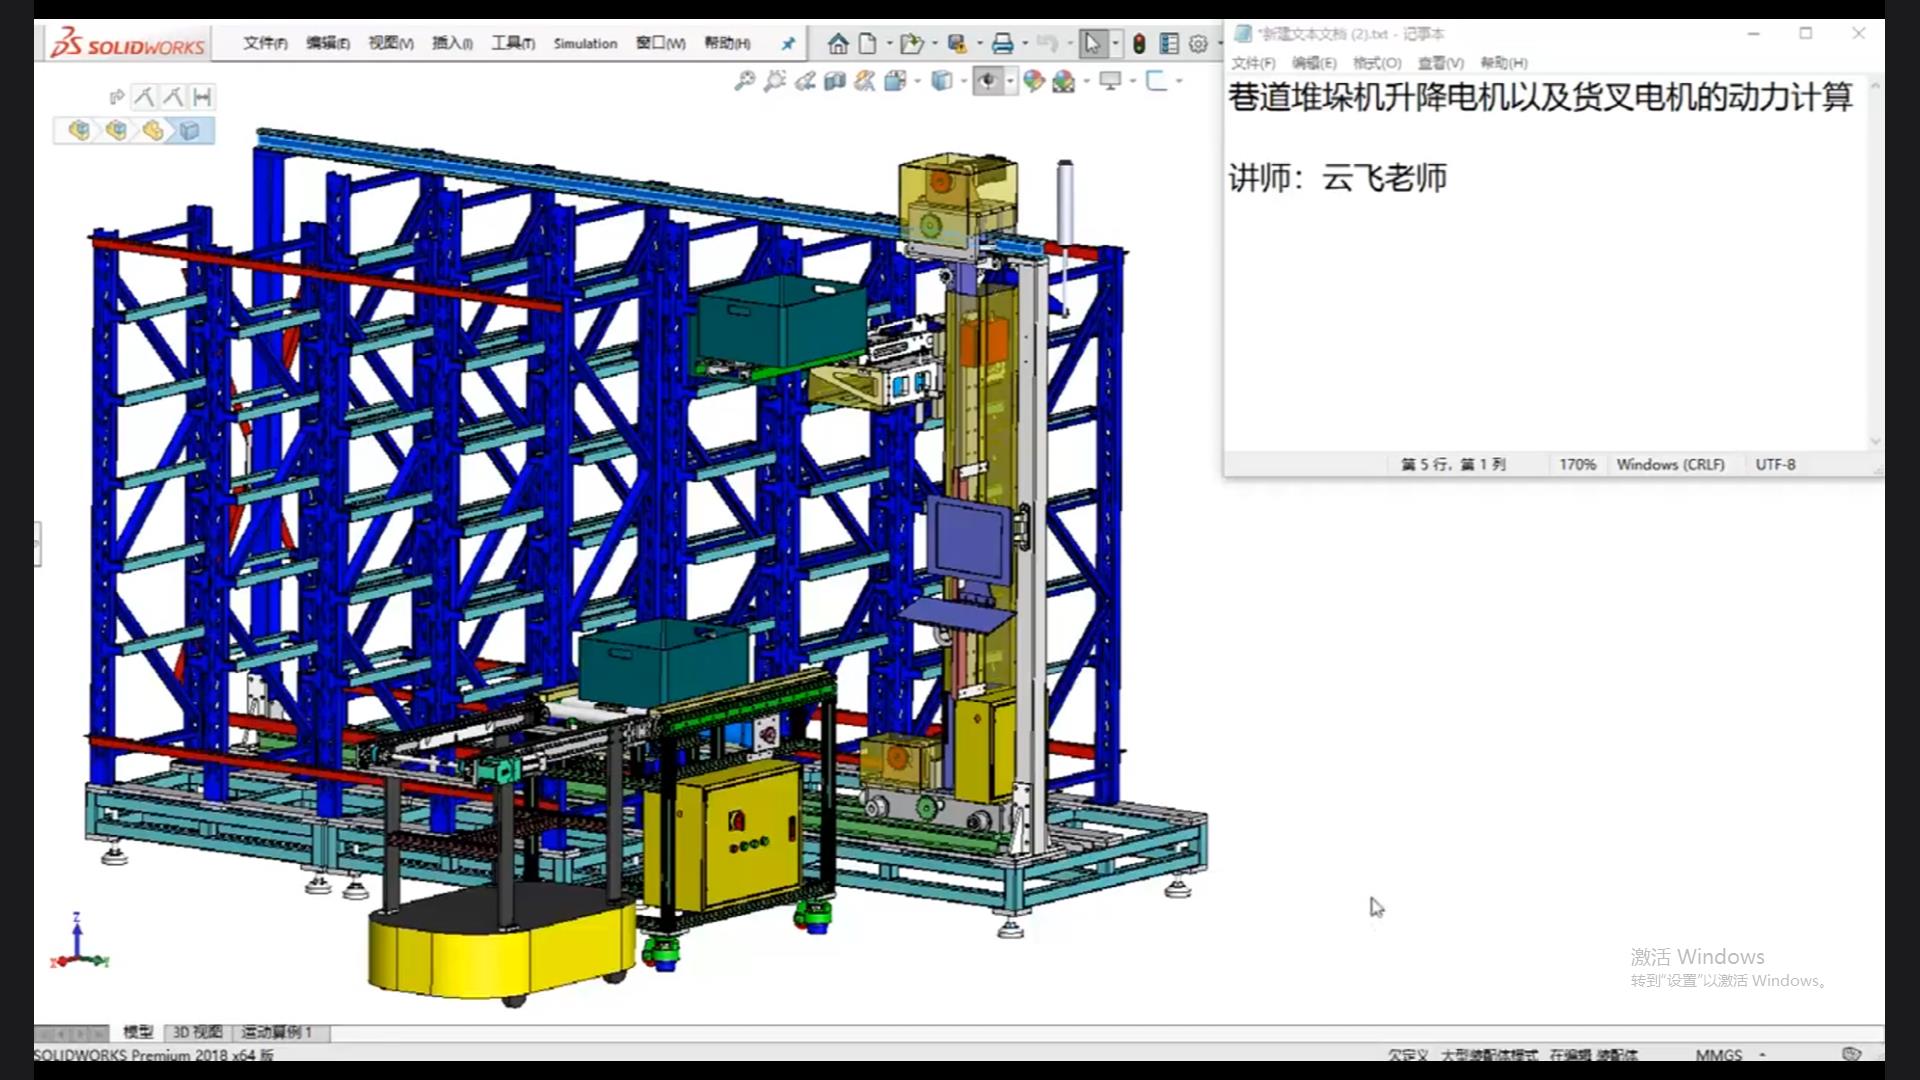Open File Properties list icon
The image size is (1920, 1080).
point(1168,44)
